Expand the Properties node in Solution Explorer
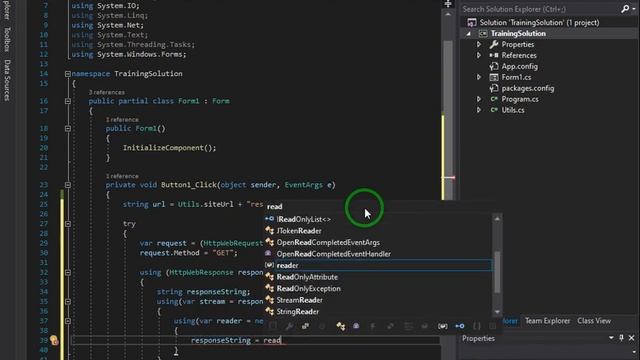 coord(479,44)
